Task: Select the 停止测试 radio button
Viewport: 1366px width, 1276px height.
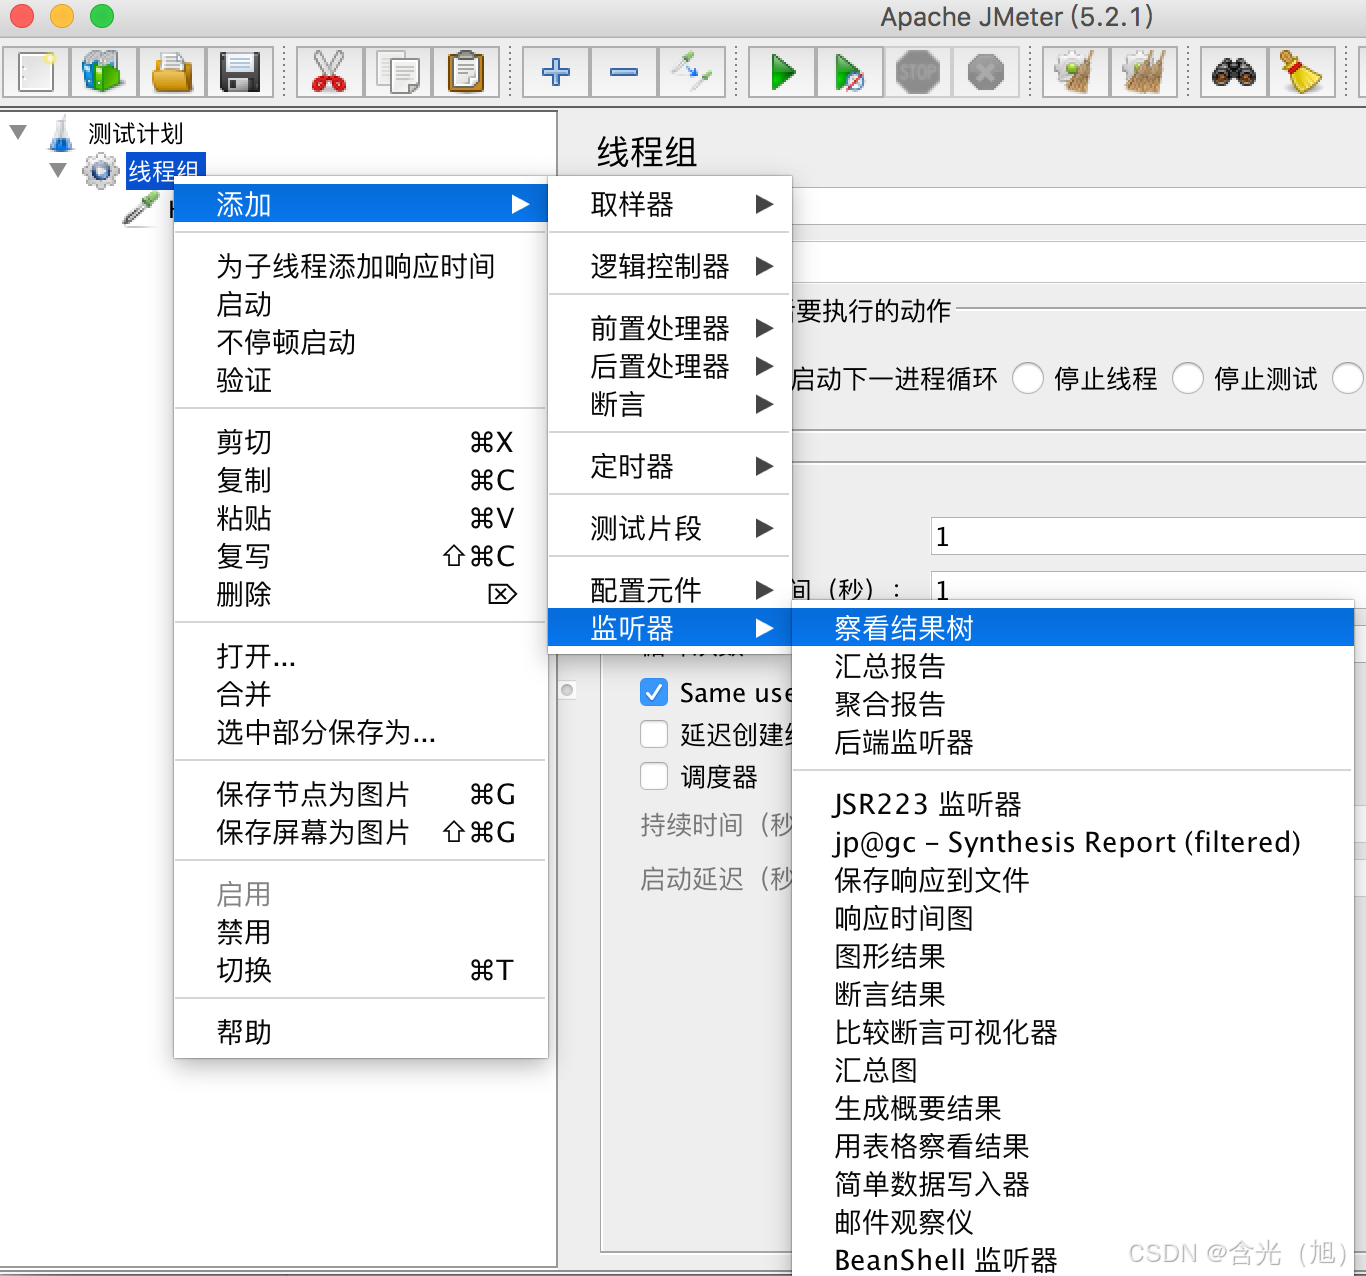Action: click(1188, 379)
